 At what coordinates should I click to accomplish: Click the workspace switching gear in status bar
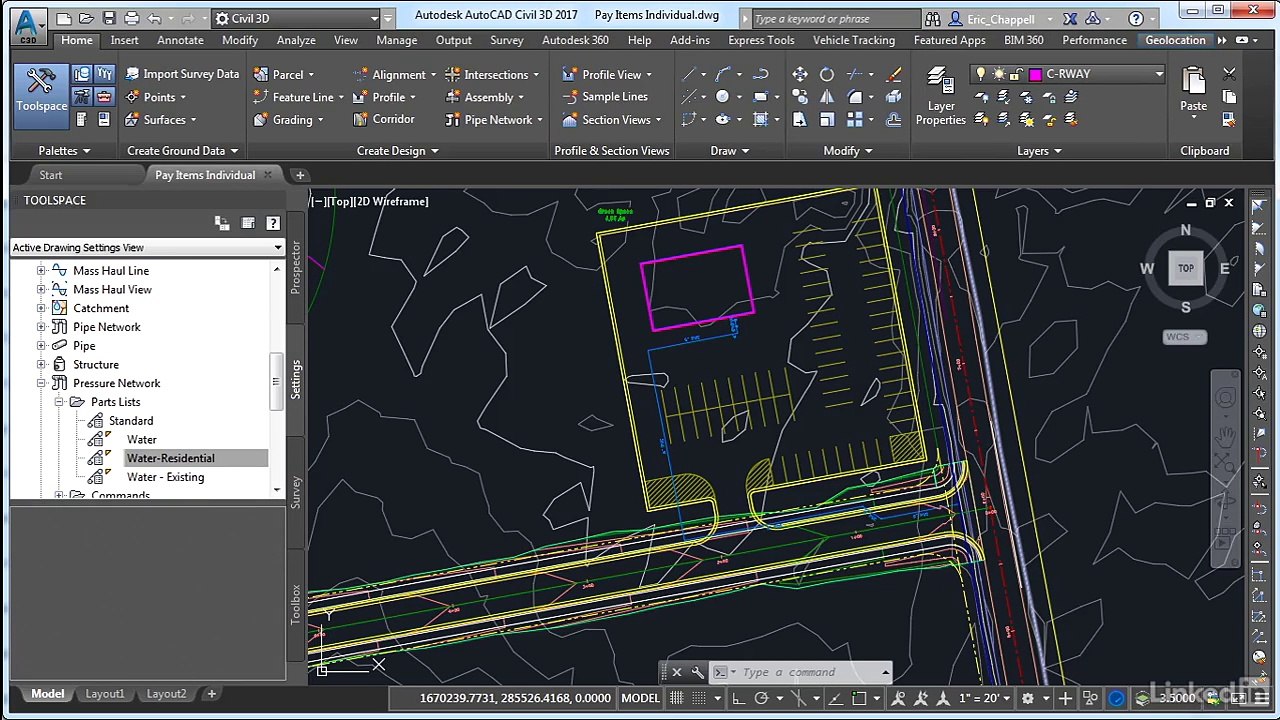[1027, 698]
